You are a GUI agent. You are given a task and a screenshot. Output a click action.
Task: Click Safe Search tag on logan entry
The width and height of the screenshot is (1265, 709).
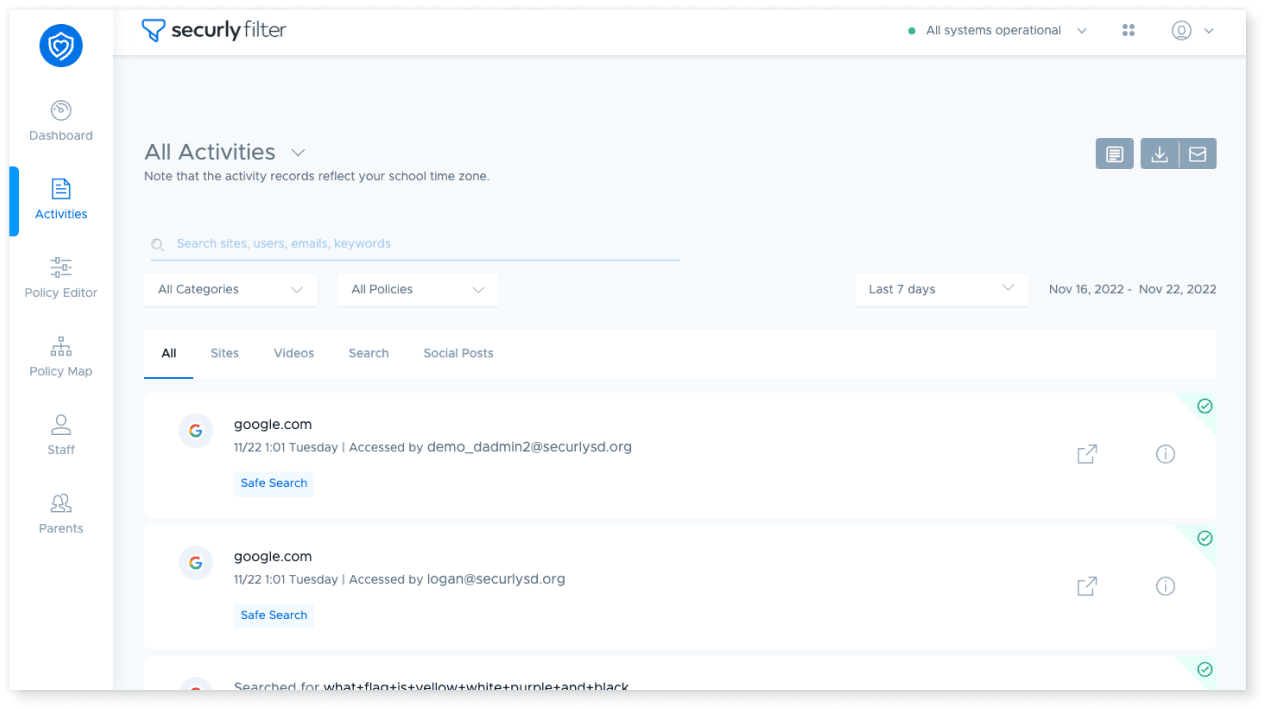click(x=274, y=616)
